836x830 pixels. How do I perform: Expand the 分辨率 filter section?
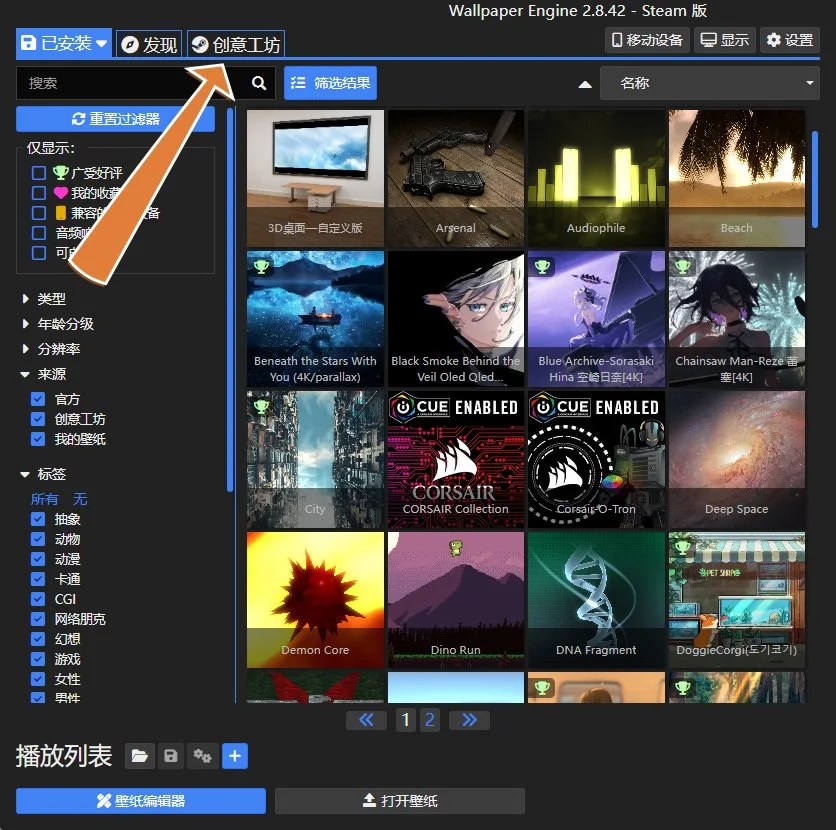[x=51, y=349]
